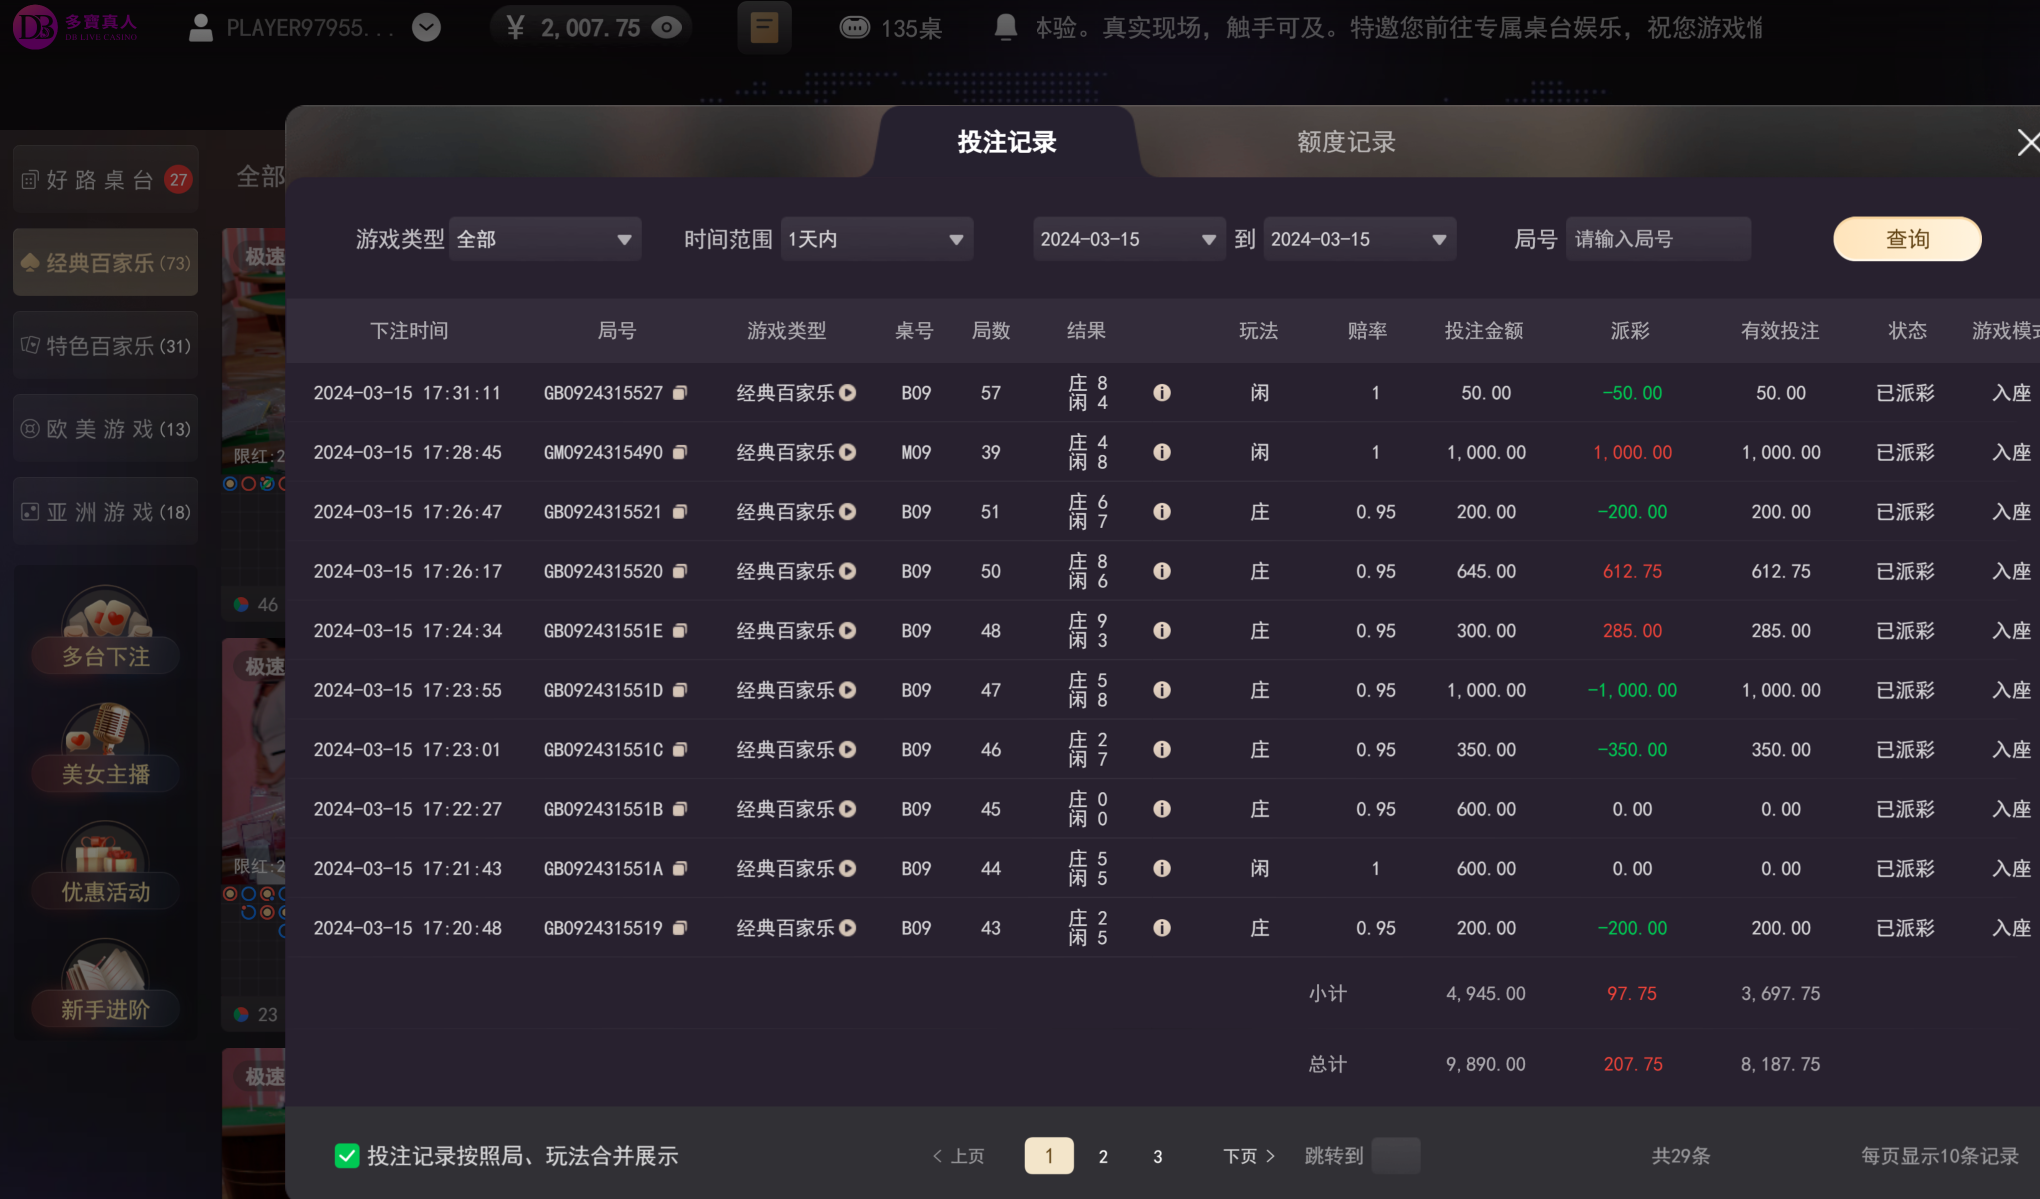The height and width of the screenshot is (1199, 2040).
Task: Show result info for round 51
Action: 1162,512
